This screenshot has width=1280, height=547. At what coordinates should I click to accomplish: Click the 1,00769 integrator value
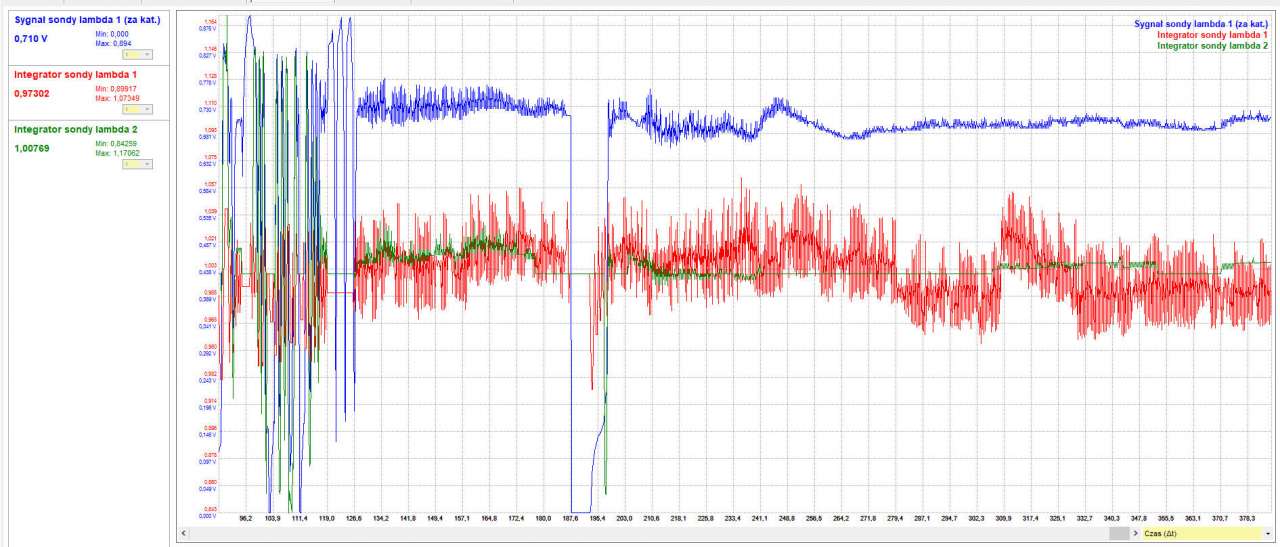click(31, 148)
